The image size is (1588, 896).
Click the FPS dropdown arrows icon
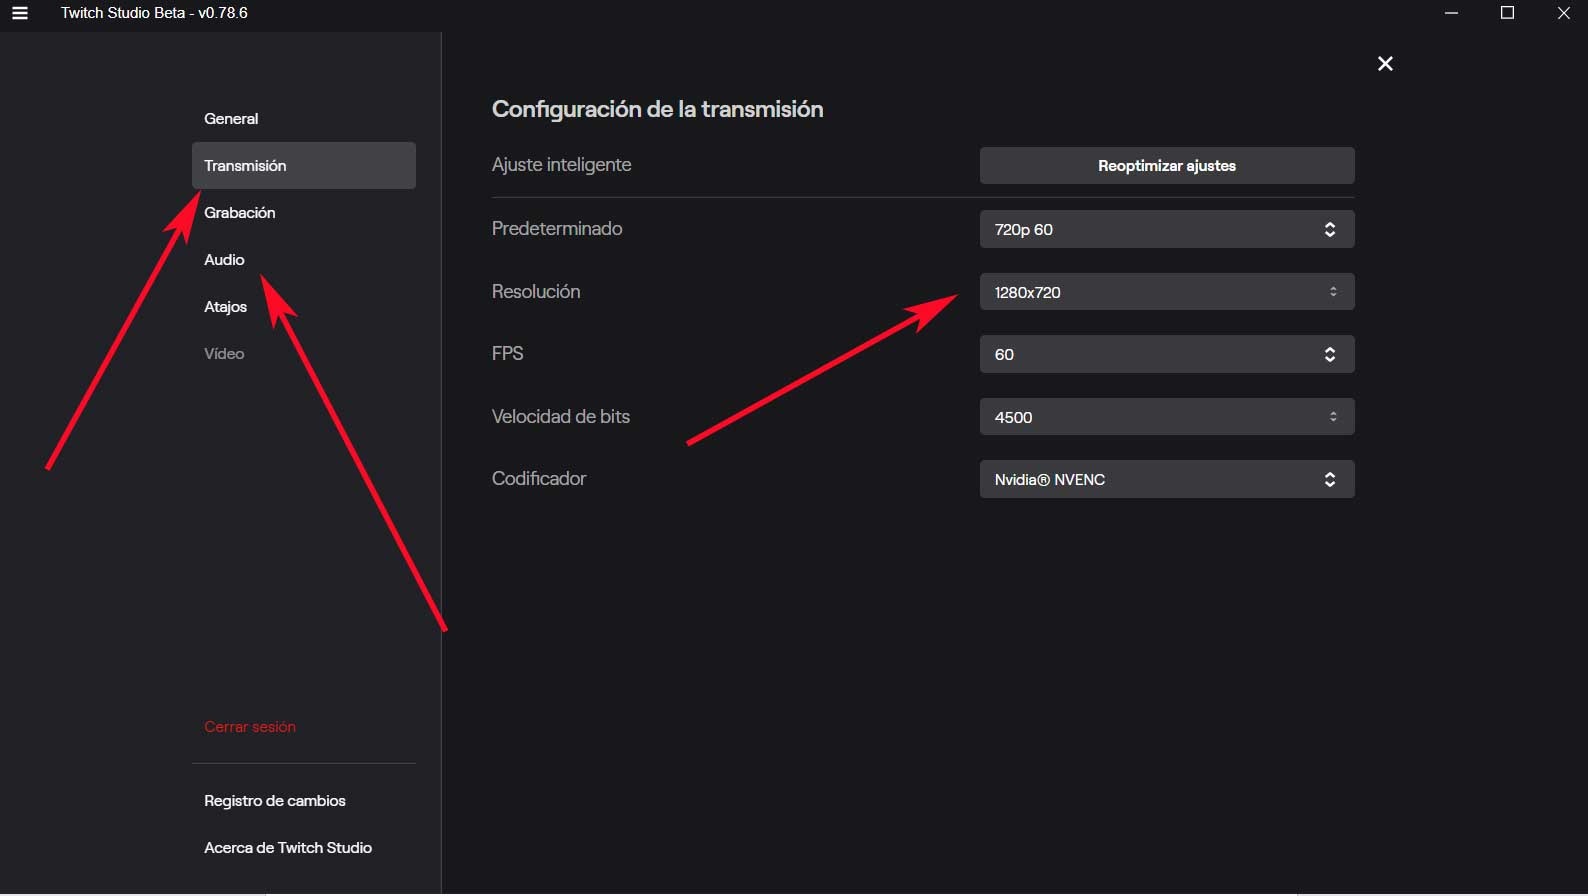tap(1330, 354)
